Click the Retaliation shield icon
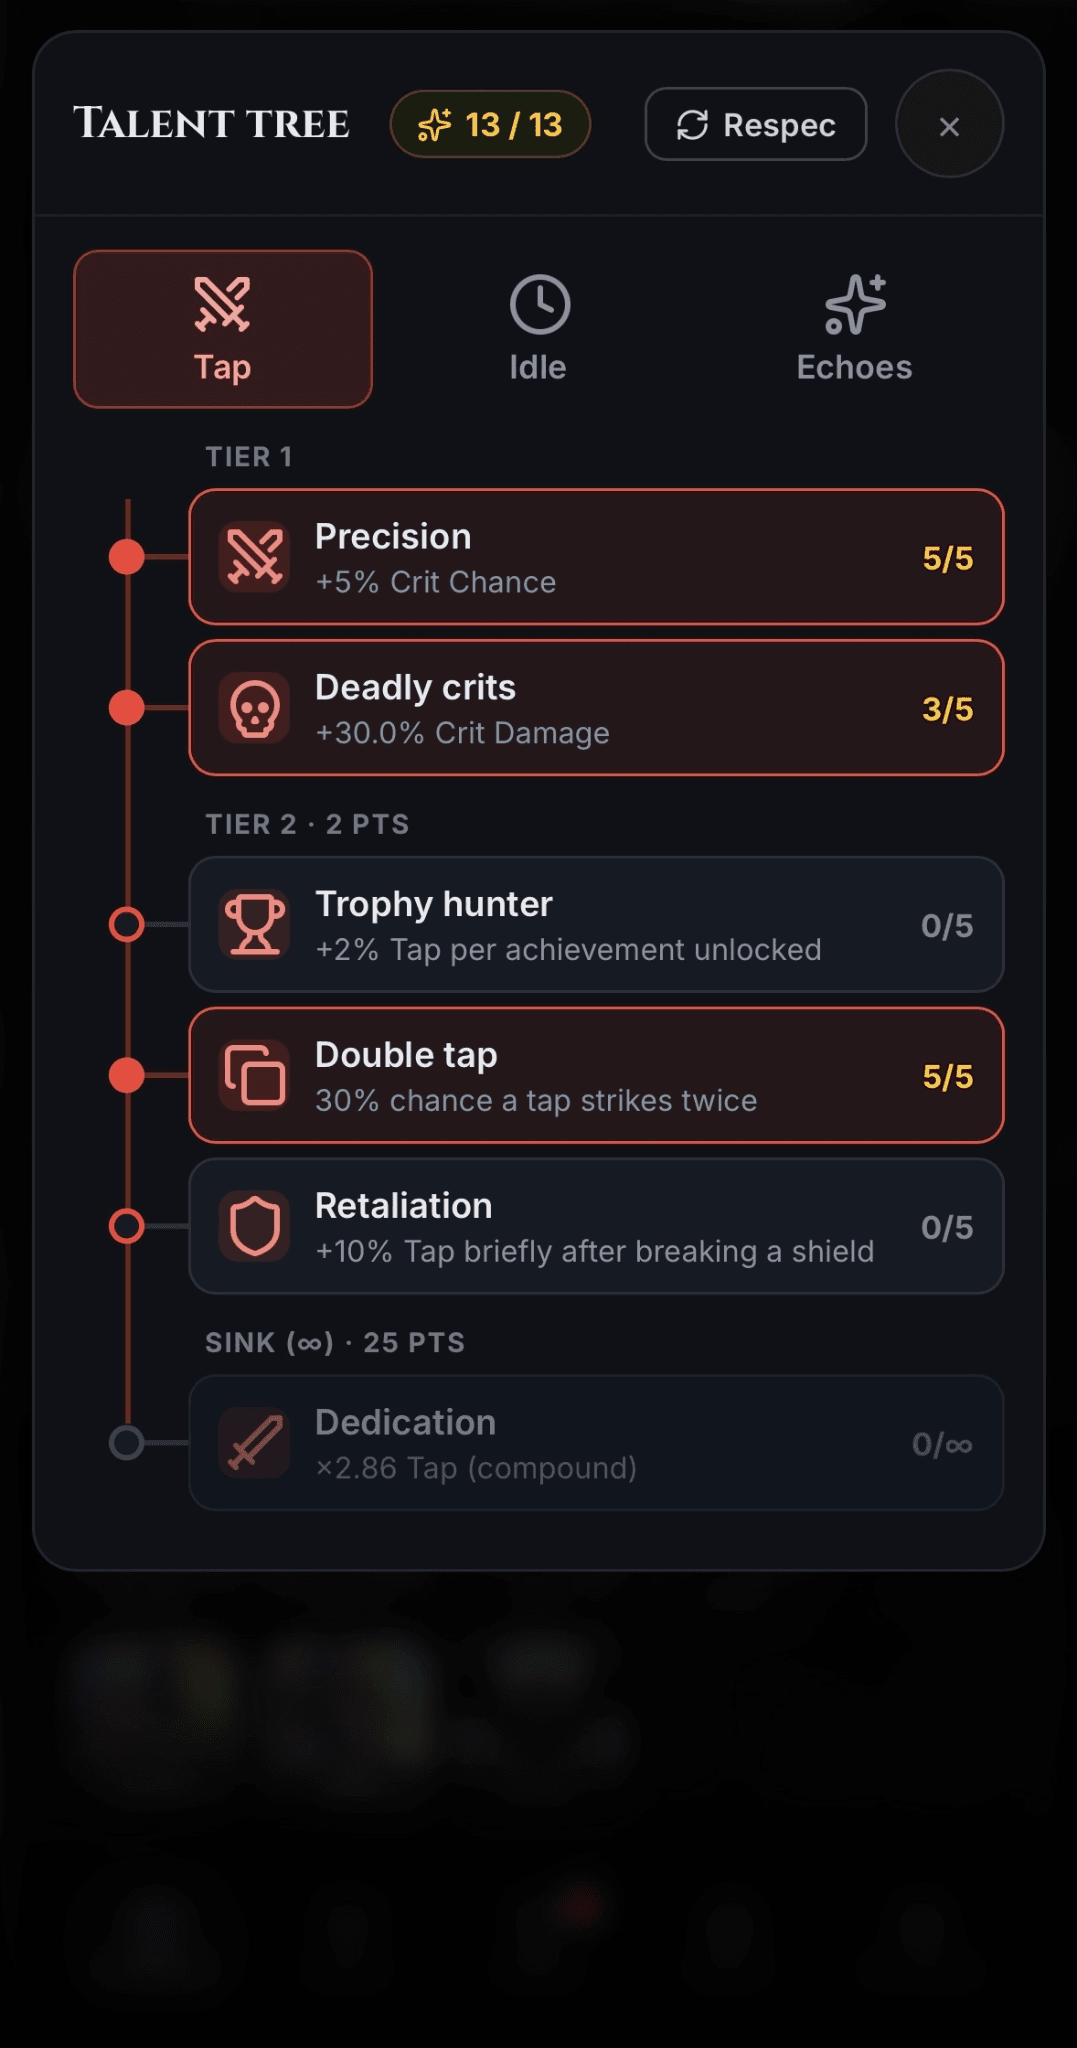 [254, 1227]
